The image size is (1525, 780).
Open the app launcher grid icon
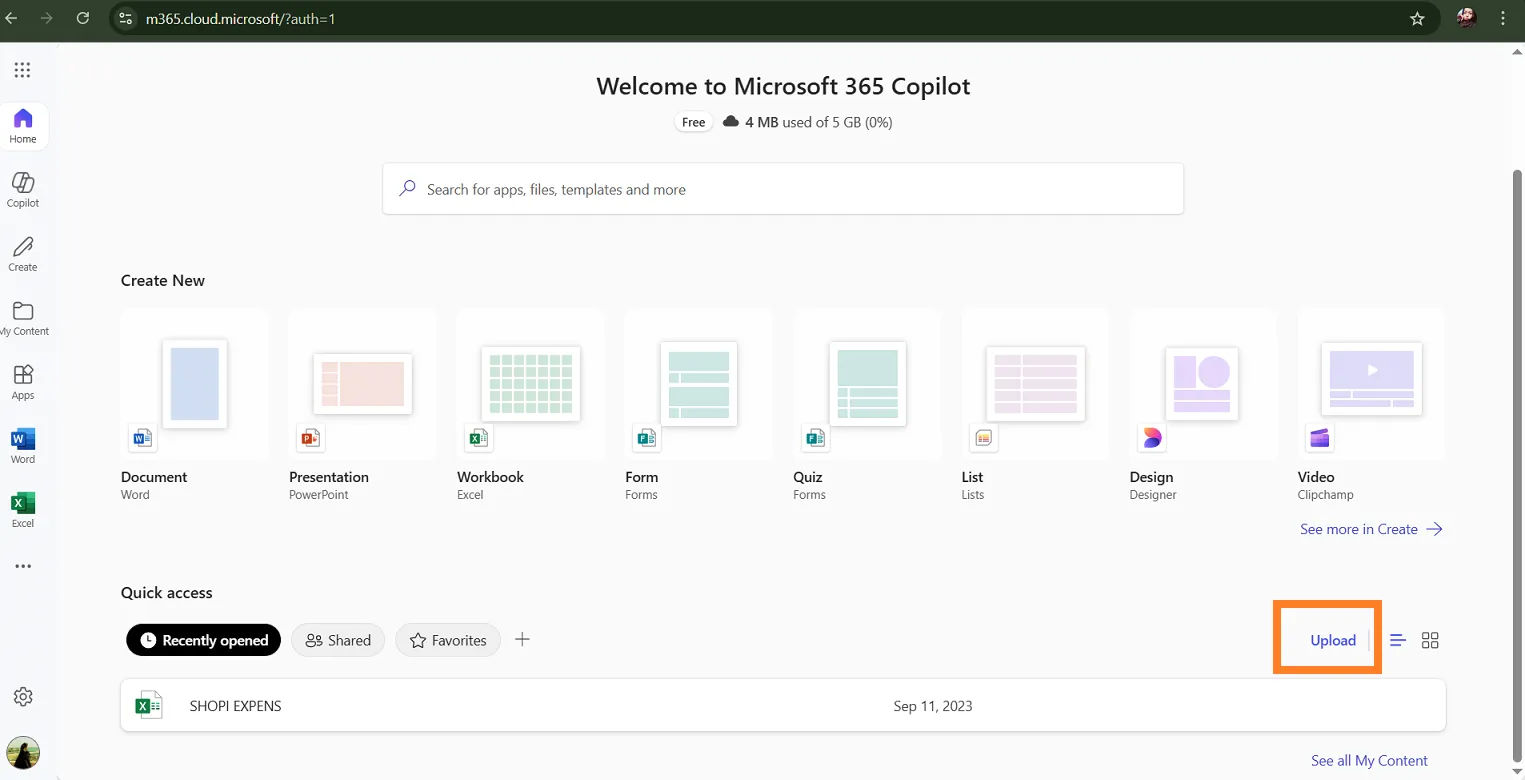[x=22, y=70]
